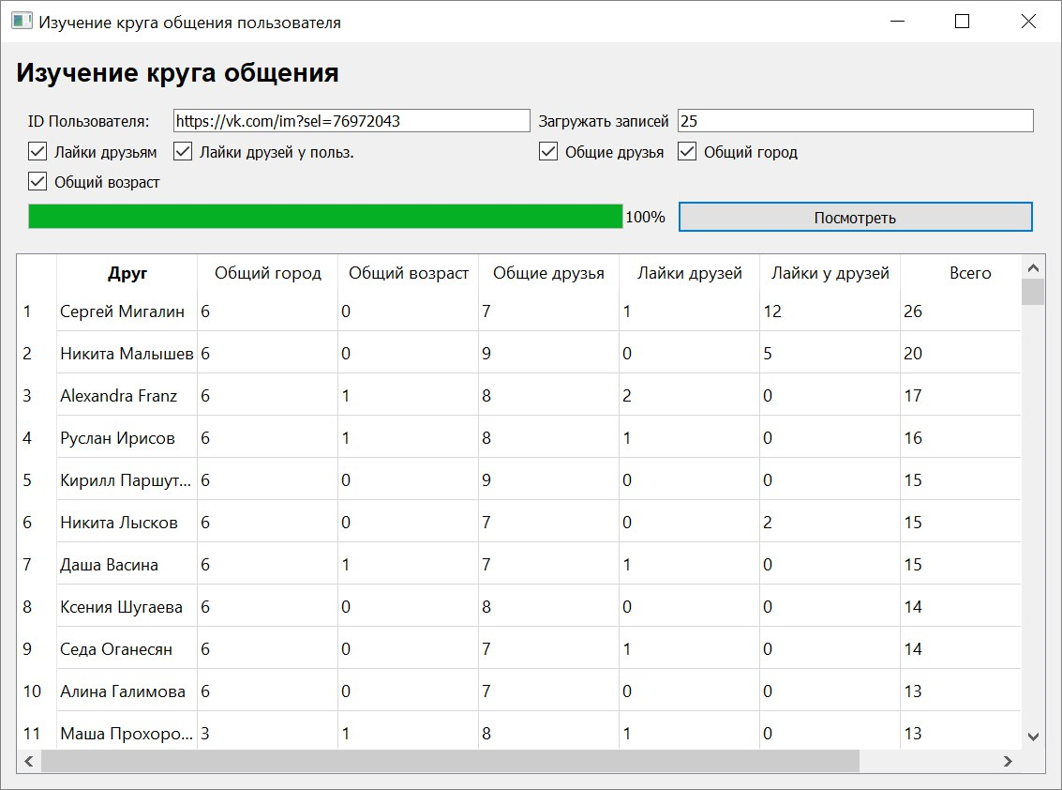Viewport: 1062px width, 790px height.
Task: Click the ID Пользователя input field
Action: coord(350,120)
